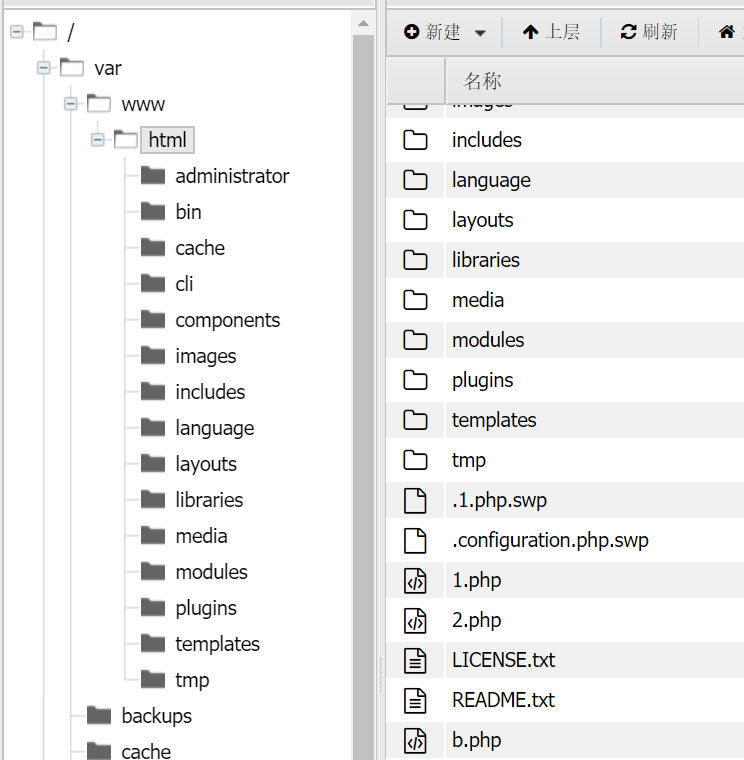Click the b.php code file icon

click(x=415, y=741)
